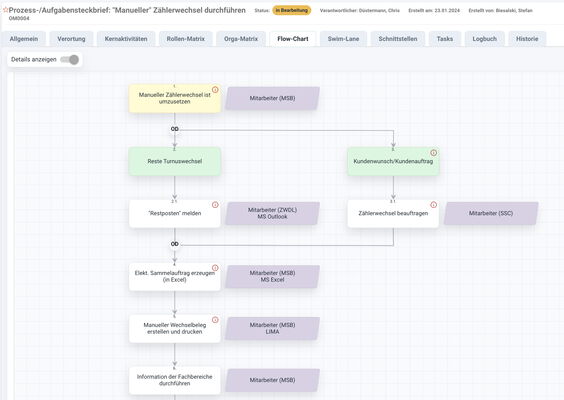Switch to the Allgemein tab
Image resolution: width=564 pixels, height=400 pixels.
[24, 39]
